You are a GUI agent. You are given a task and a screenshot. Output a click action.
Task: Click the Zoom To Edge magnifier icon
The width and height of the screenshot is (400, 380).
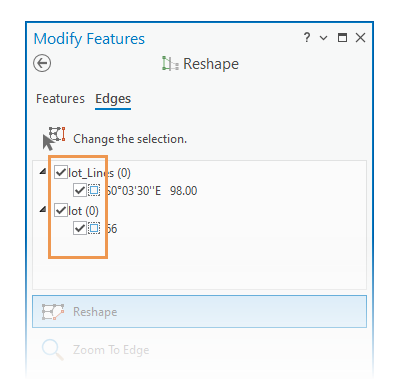[x=53, y=350]
